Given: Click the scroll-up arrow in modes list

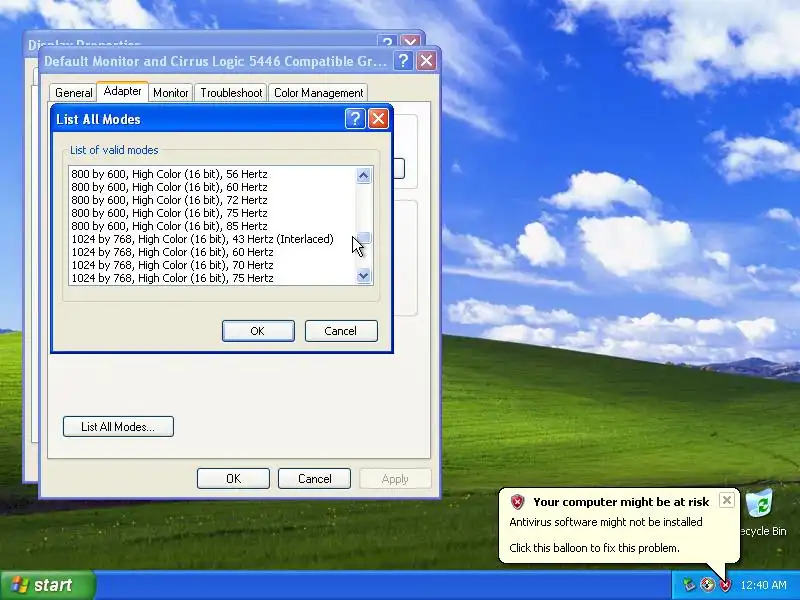Looking at the screenshot, I should click(363, 176).
